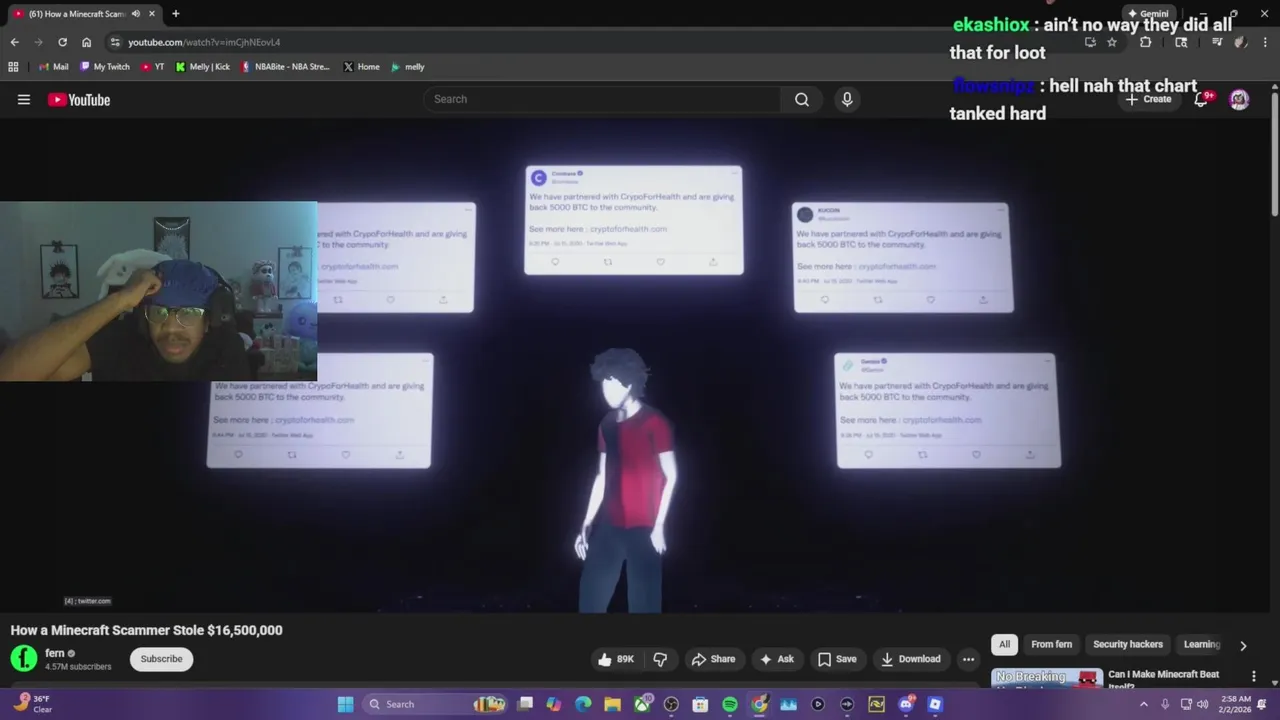1280x720 pixels.
Task: Dislike the video
Action: (x=660, y=659)
